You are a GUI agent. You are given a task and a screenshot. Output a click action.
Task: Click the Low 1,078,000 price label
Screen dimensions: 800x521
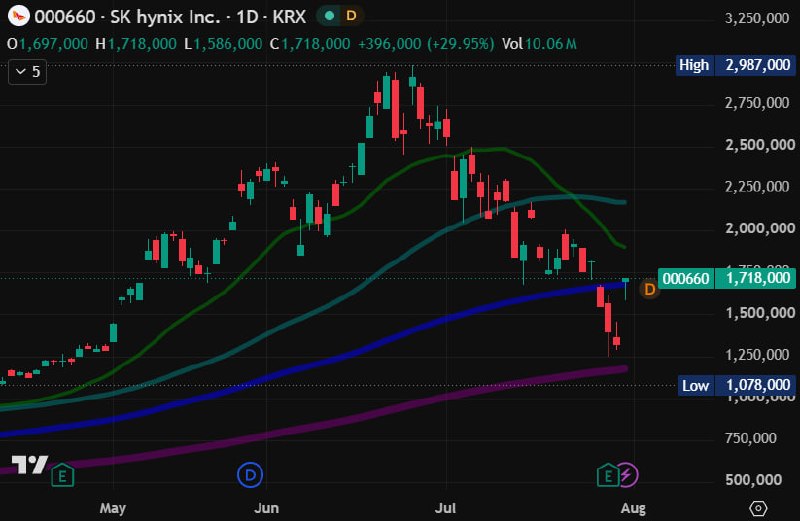click(x=736, y=385)
